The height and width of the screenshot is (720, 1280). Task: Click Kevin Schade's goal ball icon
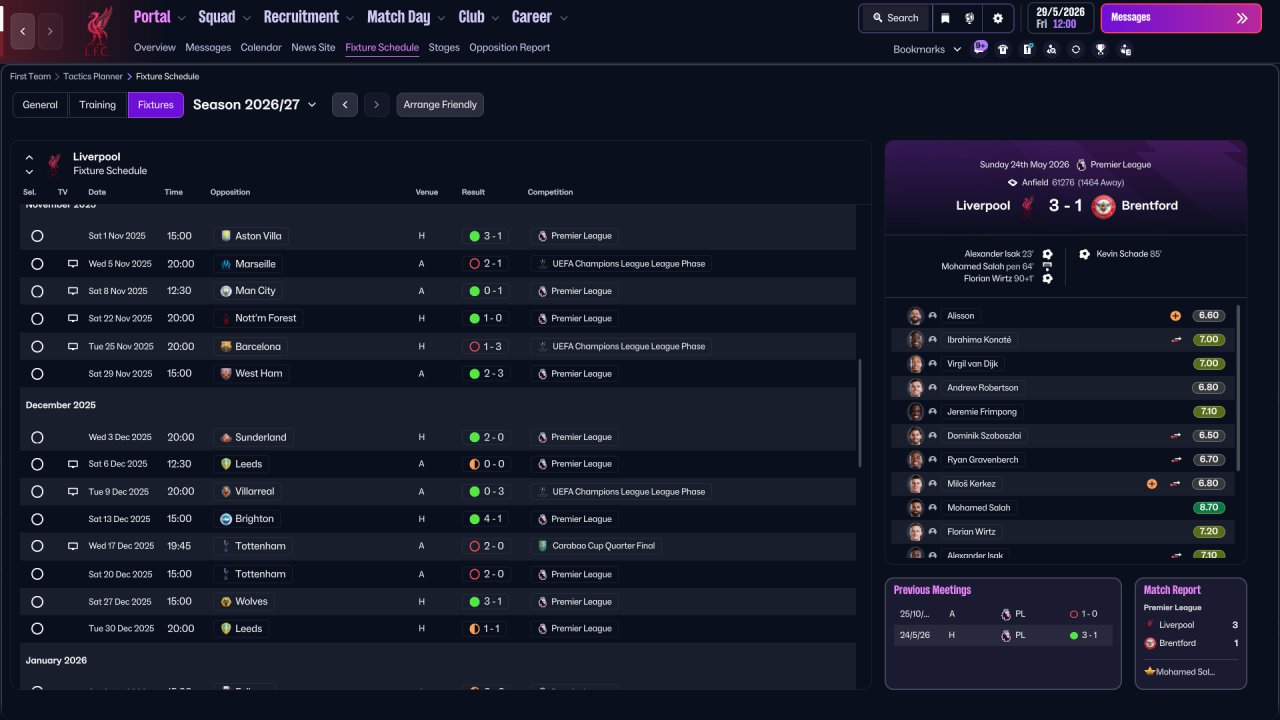(1085, 254)
